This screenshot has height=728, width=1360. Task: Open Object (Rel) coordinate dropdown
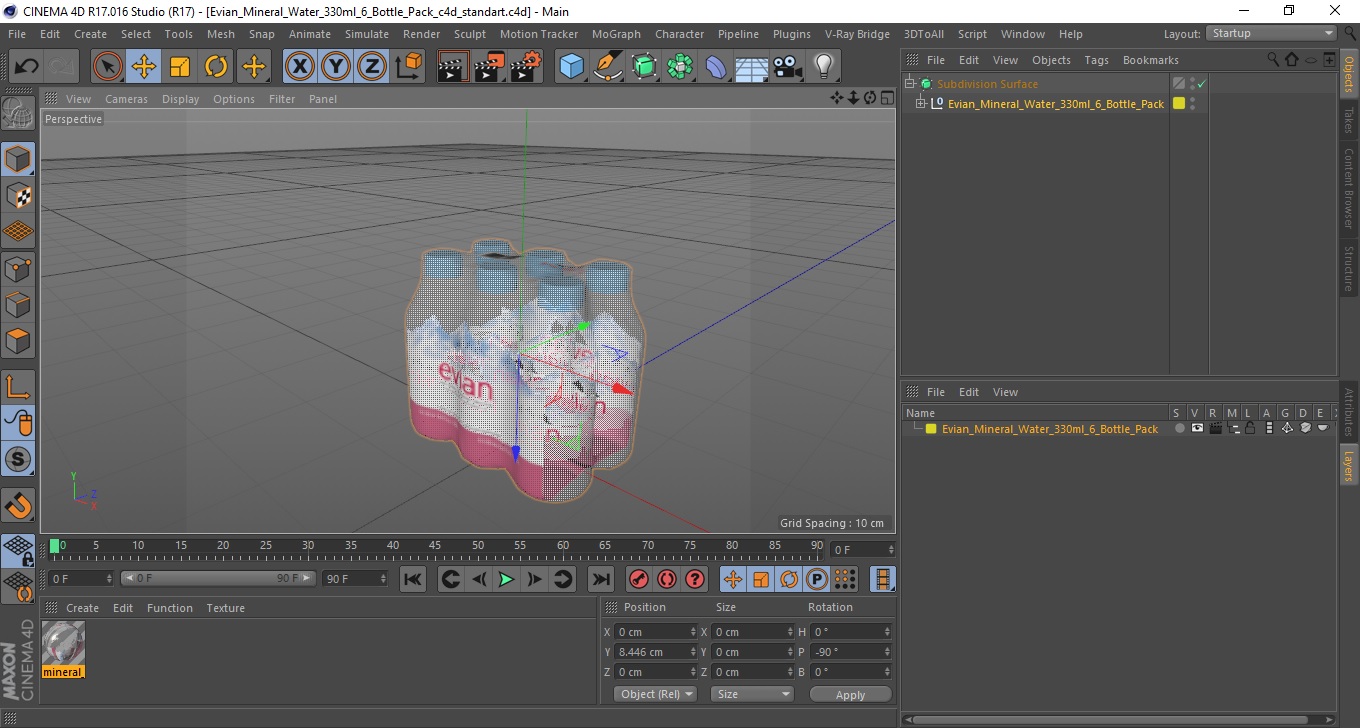coord(656,694)
